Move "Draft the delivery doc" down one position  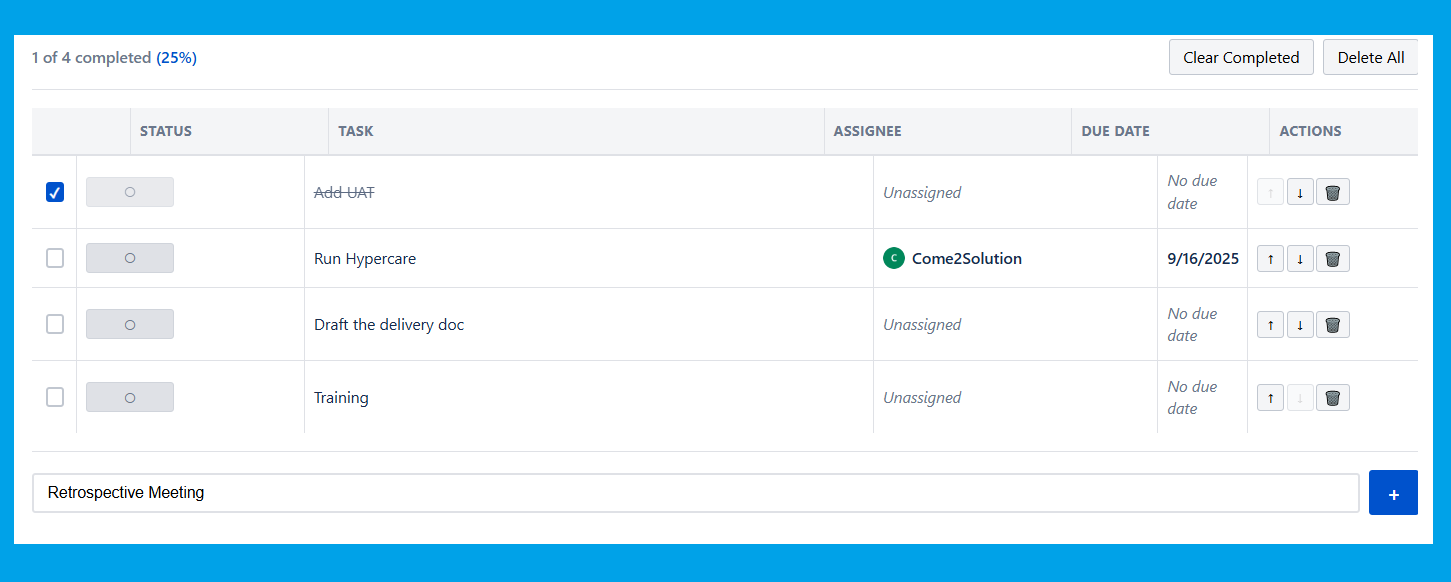point(1300,324)
